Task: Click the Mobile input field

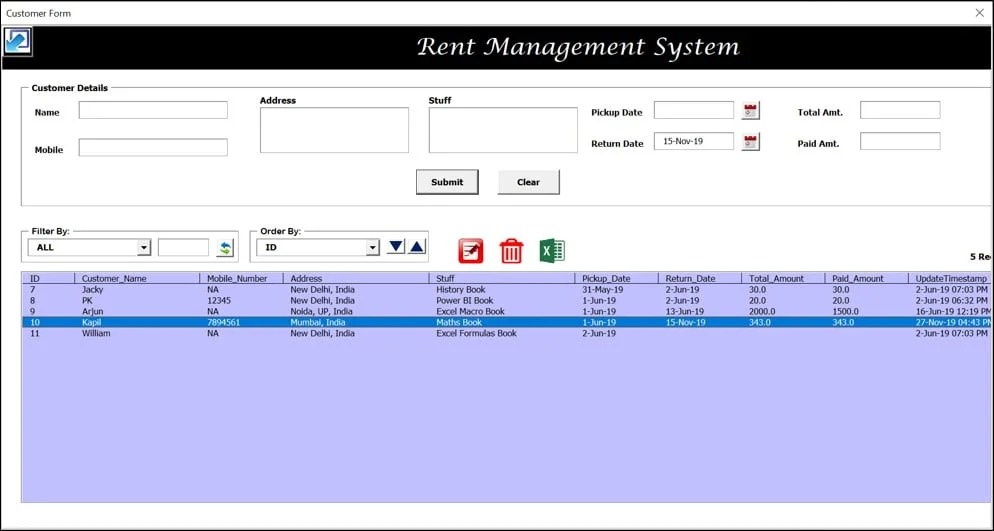Action: click(x=153, y=148)
